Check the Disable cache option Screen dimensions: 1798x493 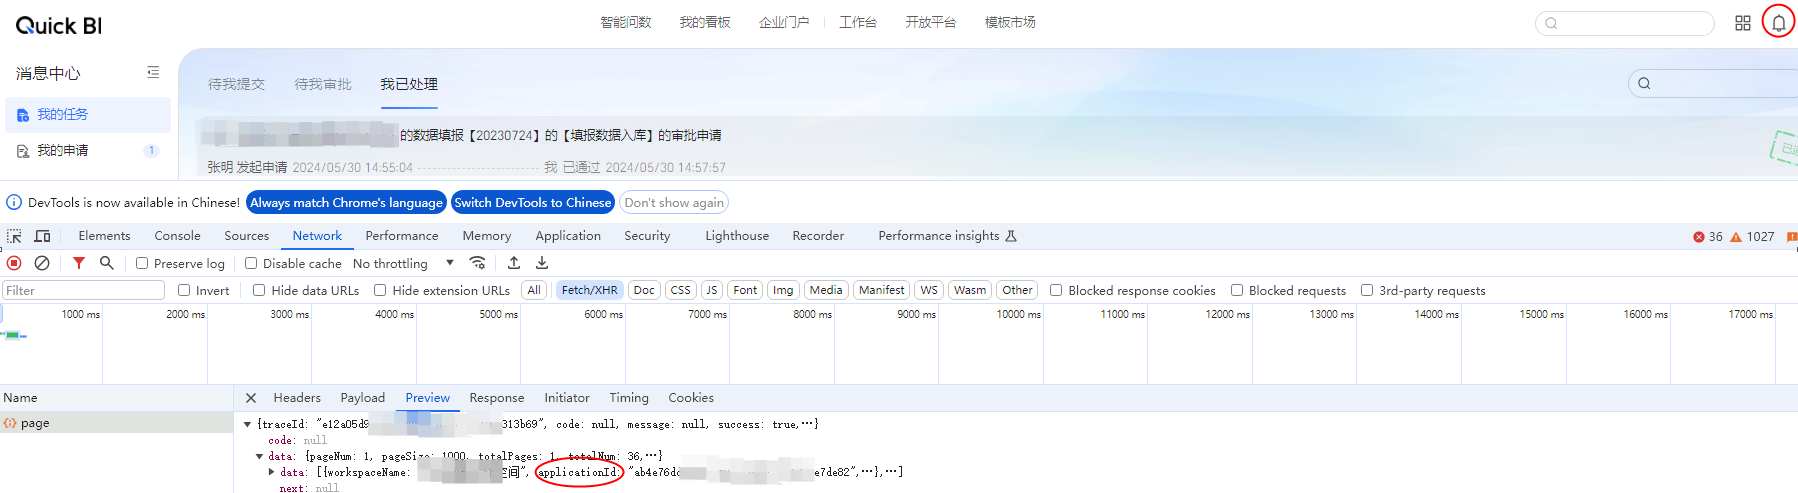click(251, 264)
